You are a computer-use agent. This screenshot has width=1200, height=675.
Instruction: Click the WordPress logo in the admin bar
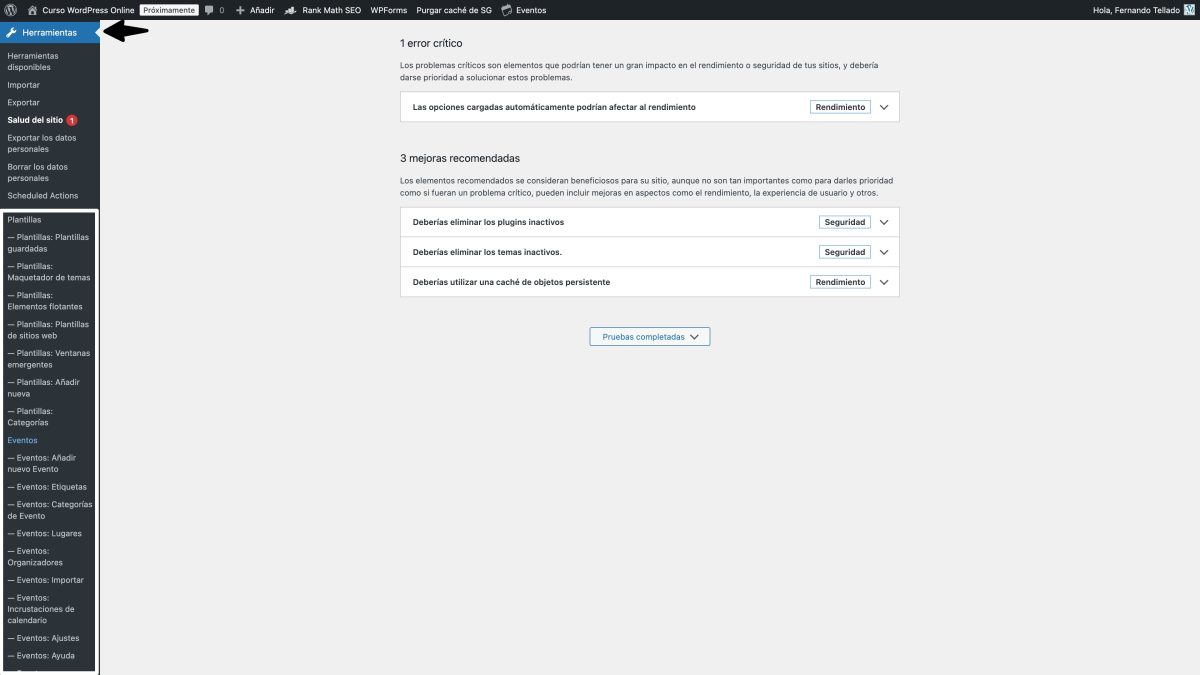[x=11, y=10]
